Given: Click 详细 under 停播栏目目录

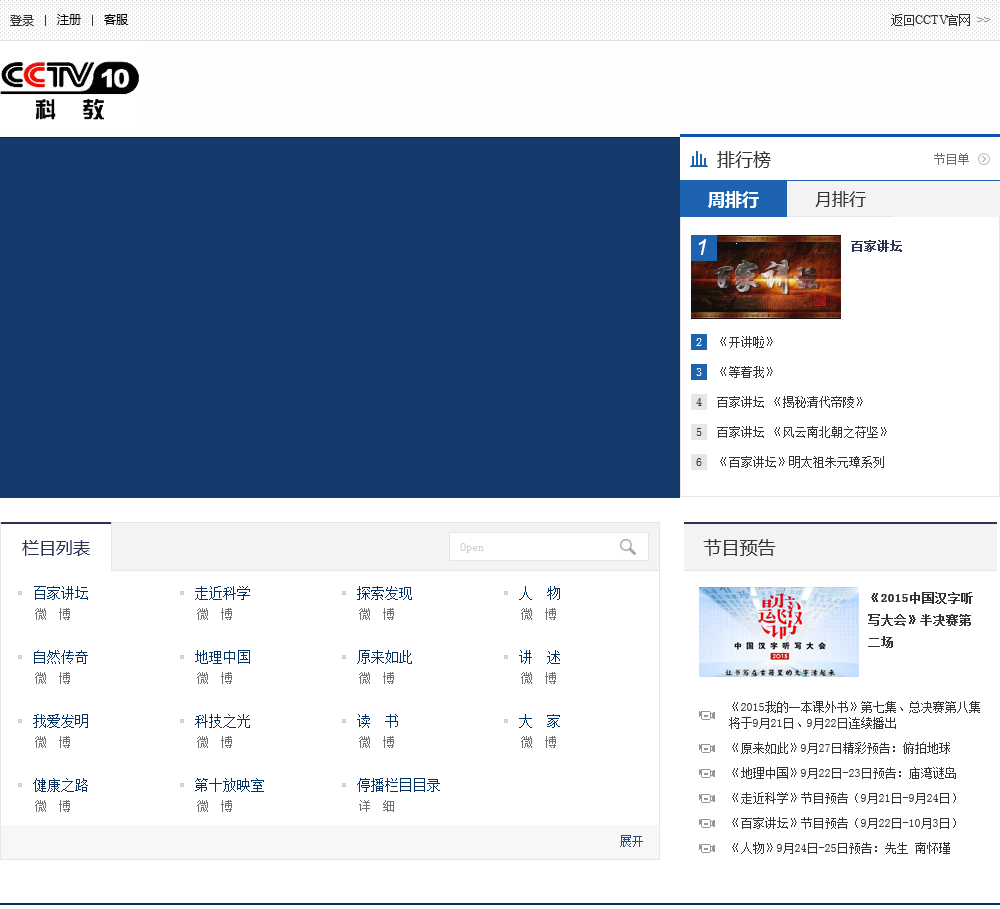Looking at the screenshot, I should 377,806.
